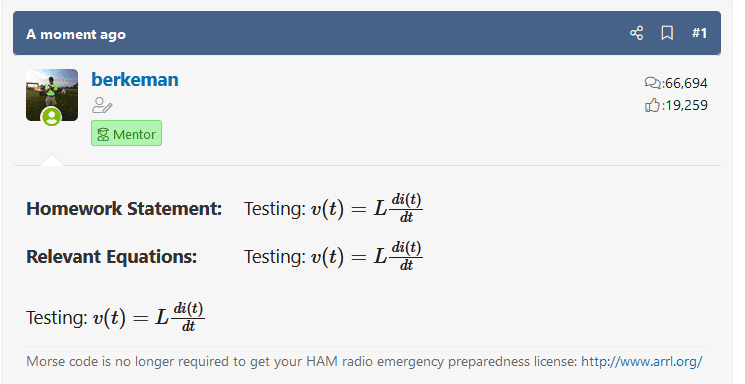Open the reaction score 19,259
Image resolution: width=745 pixels, height=384 pixels.
pos(686,105)
